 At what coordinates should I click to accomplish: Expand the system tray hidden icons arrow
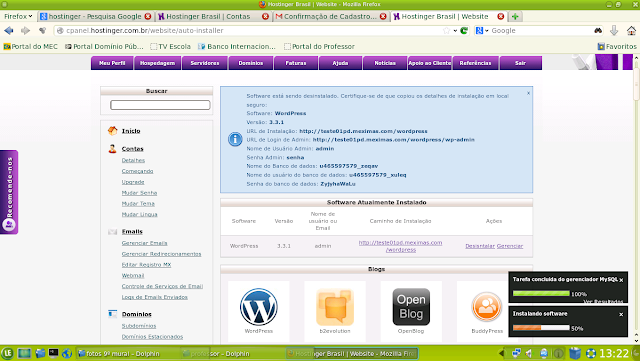click(501, 353)
